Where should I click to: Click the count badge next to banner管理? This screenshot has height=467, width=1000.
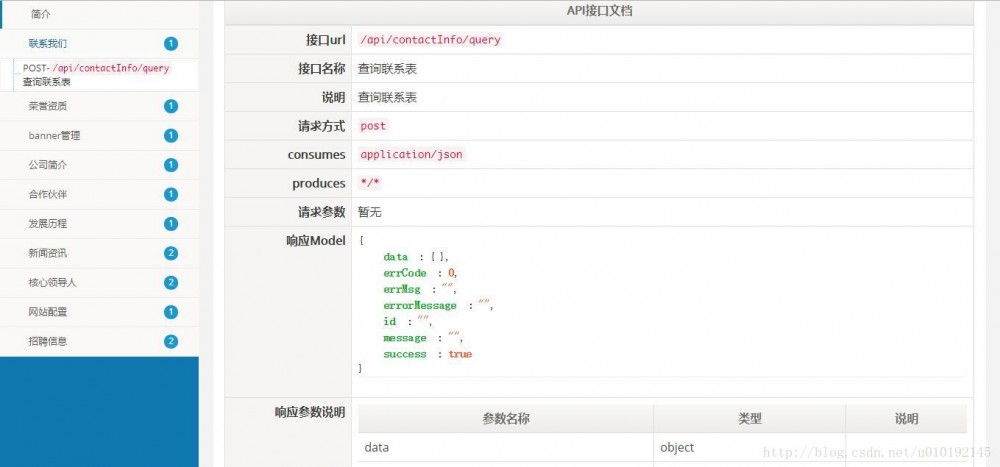[170, 136]
